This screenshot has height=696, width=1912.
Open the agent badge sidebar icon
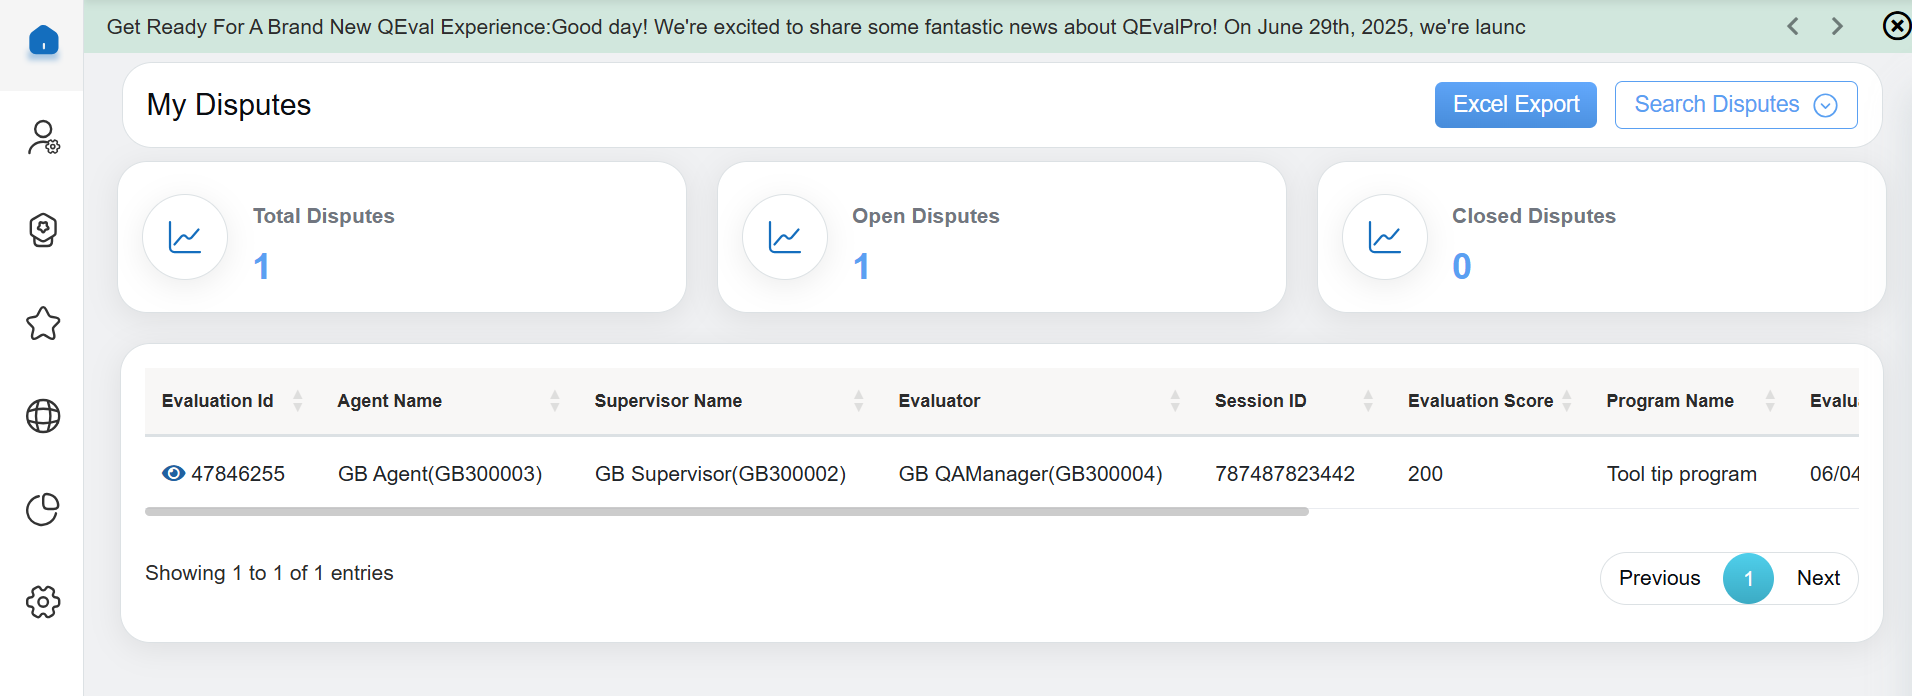pos(43,230)
